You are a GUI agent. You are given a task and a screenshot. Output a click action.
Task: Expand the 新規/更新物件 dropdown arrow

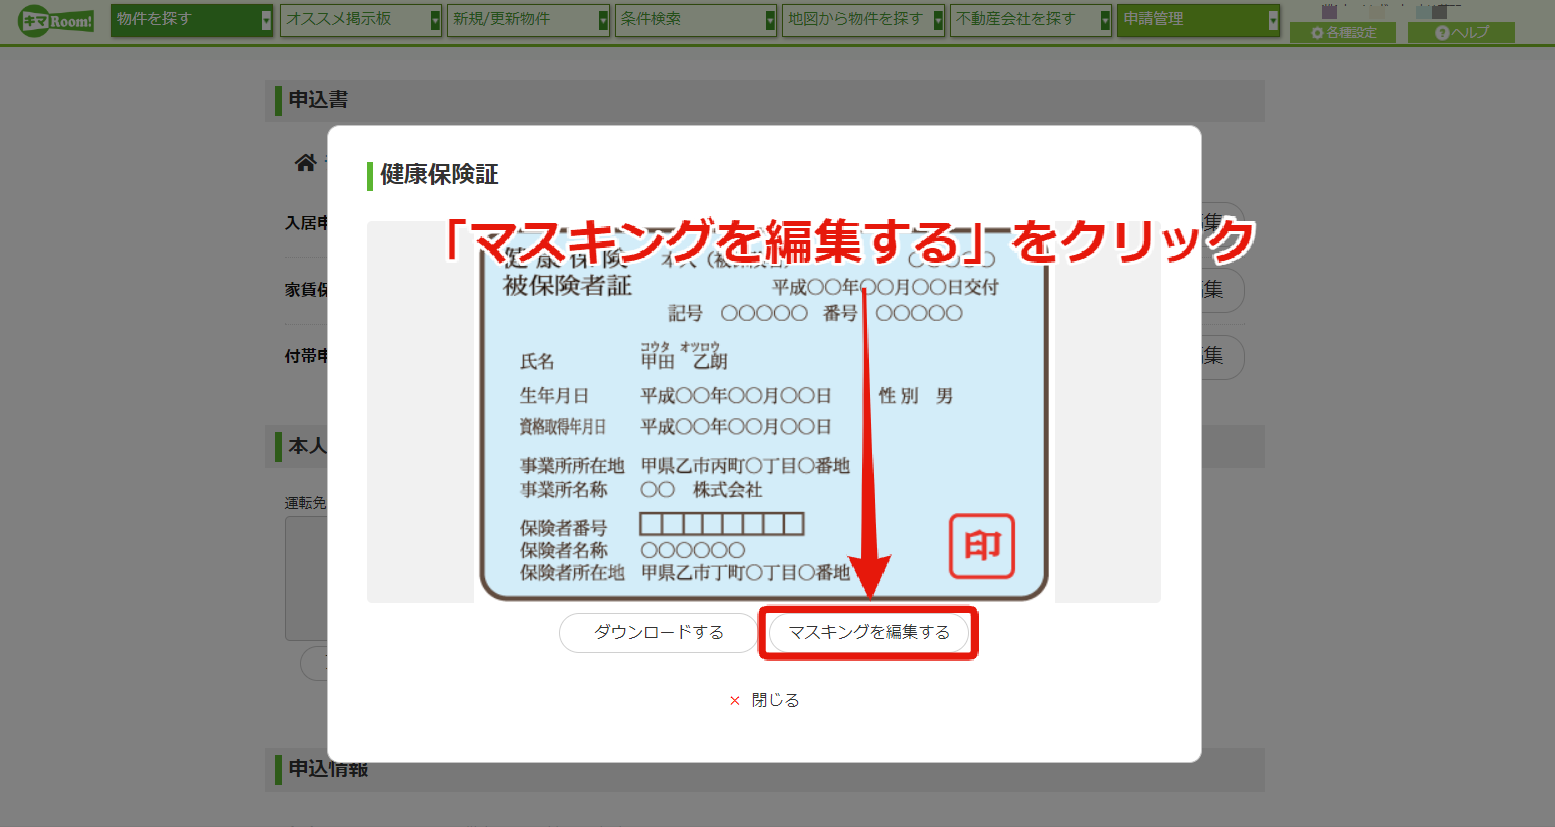tap(603, 20)
